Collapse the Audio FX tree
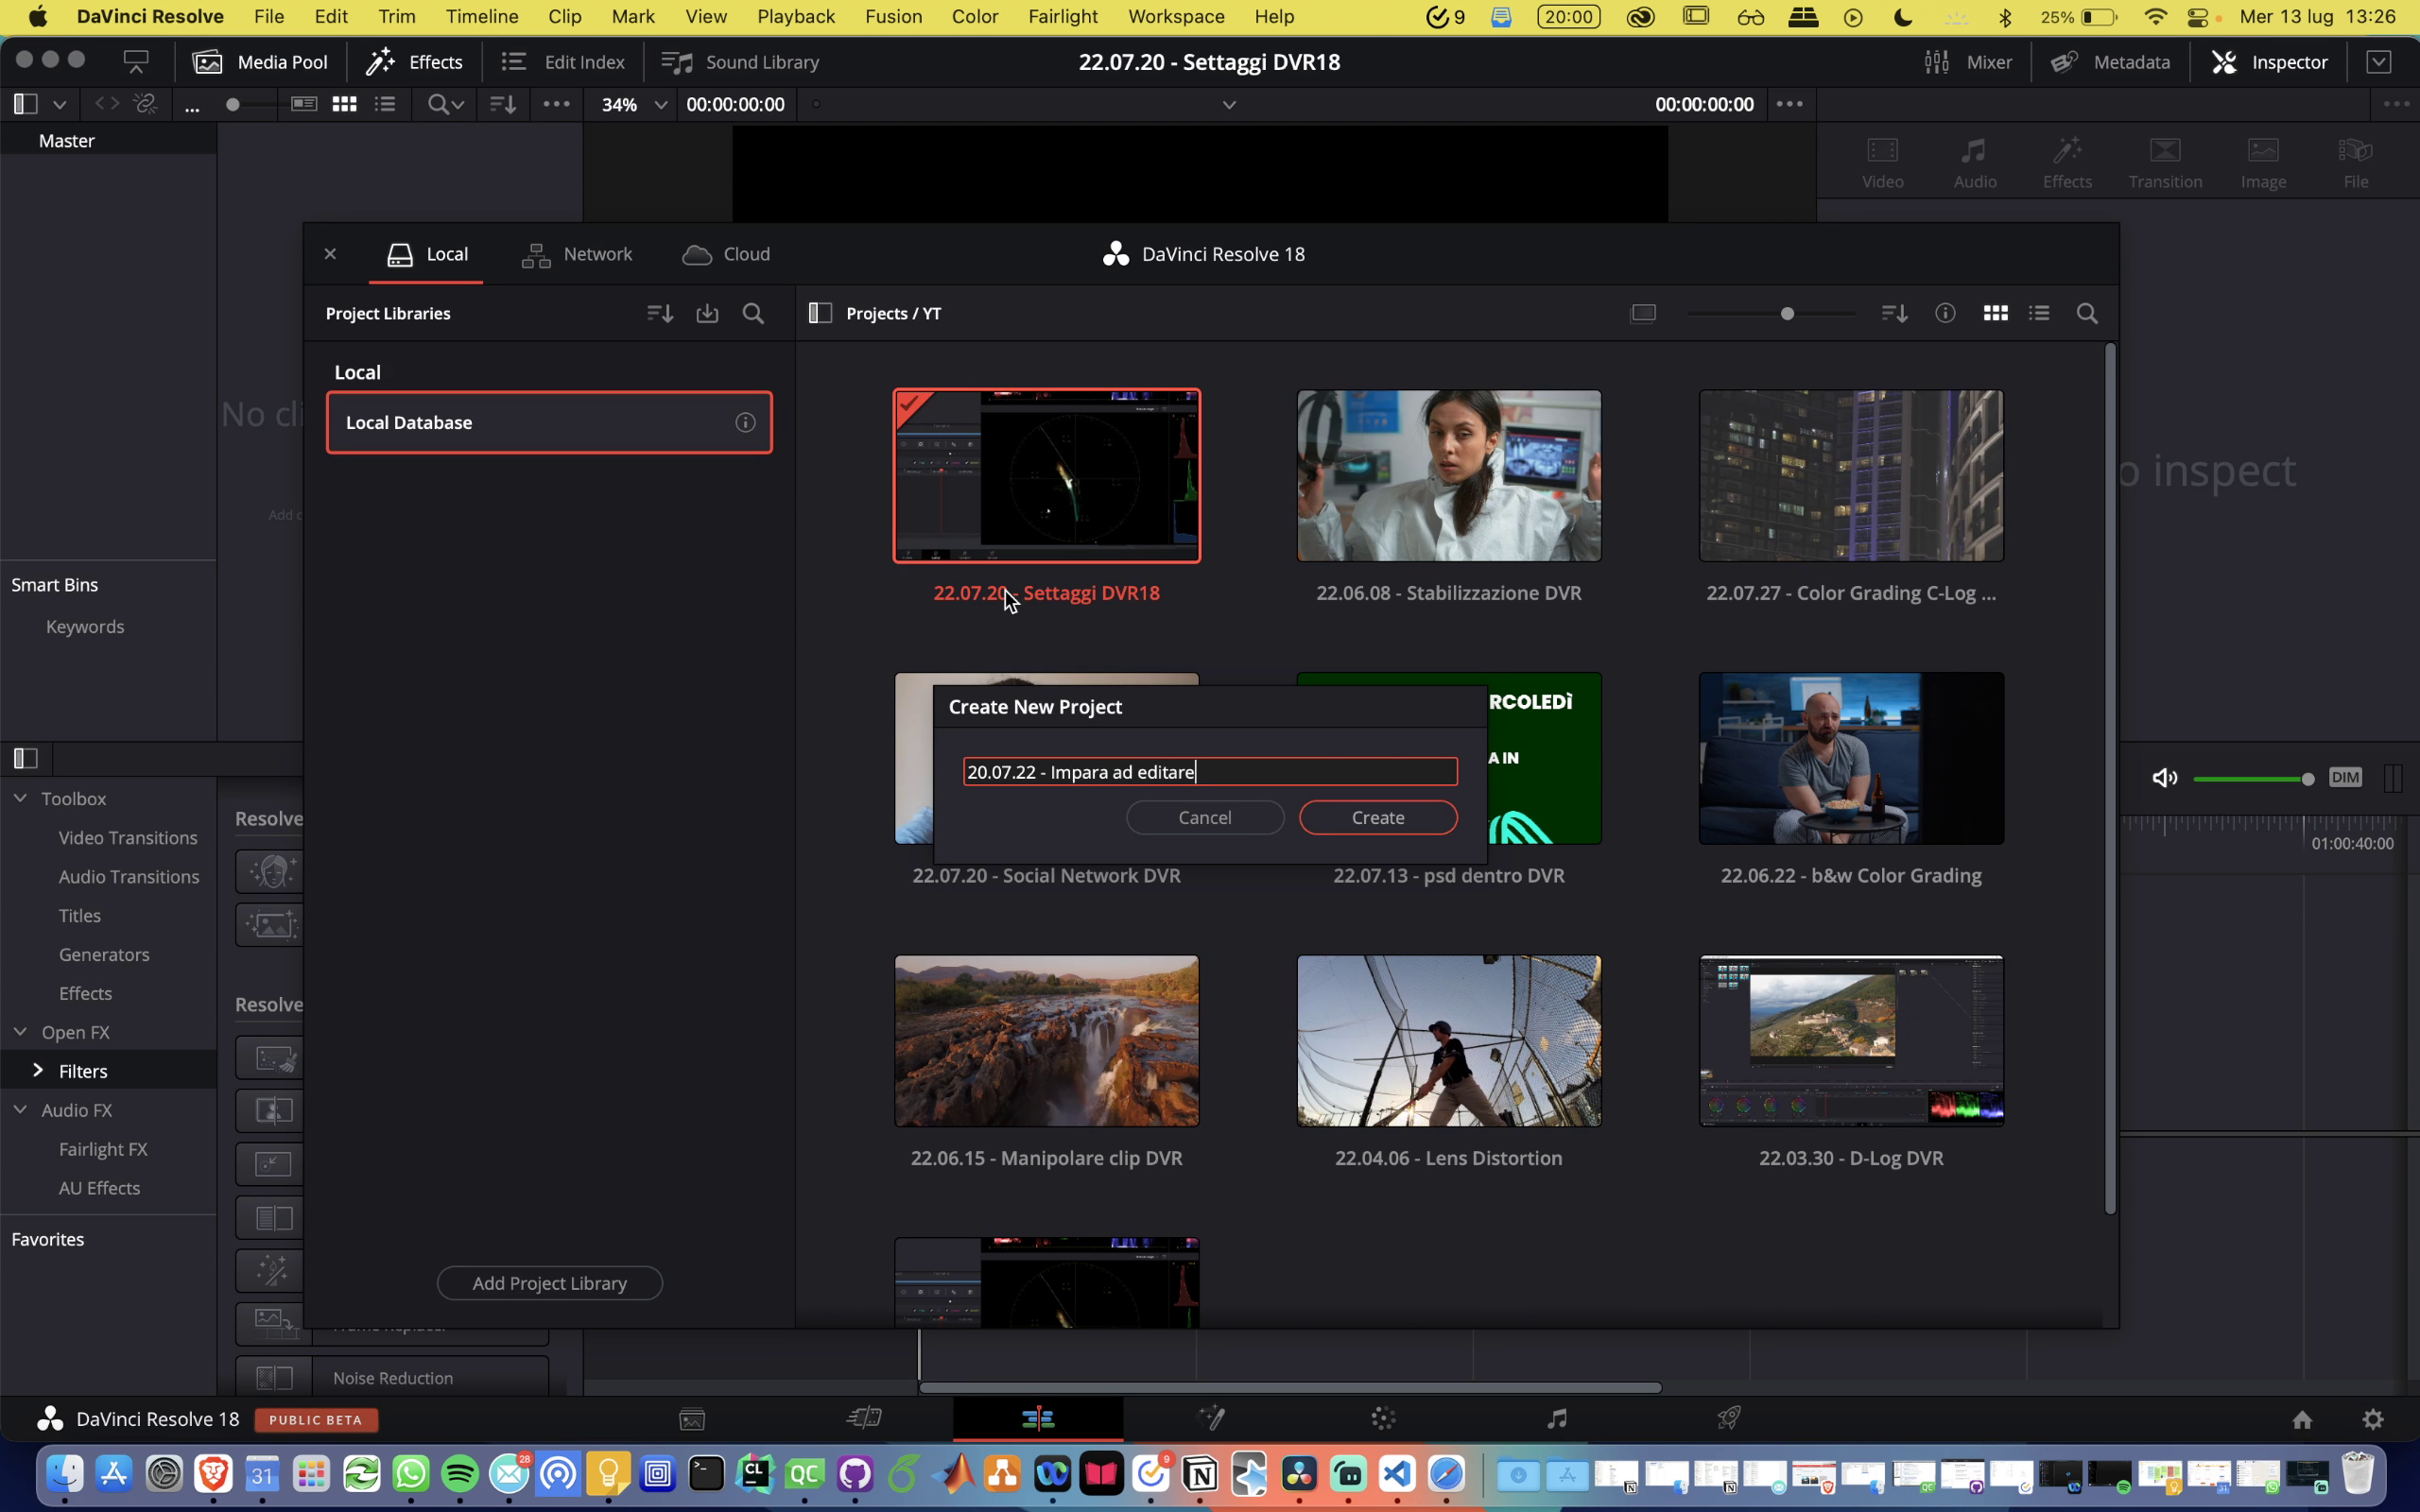 [x=20, y=1110]
